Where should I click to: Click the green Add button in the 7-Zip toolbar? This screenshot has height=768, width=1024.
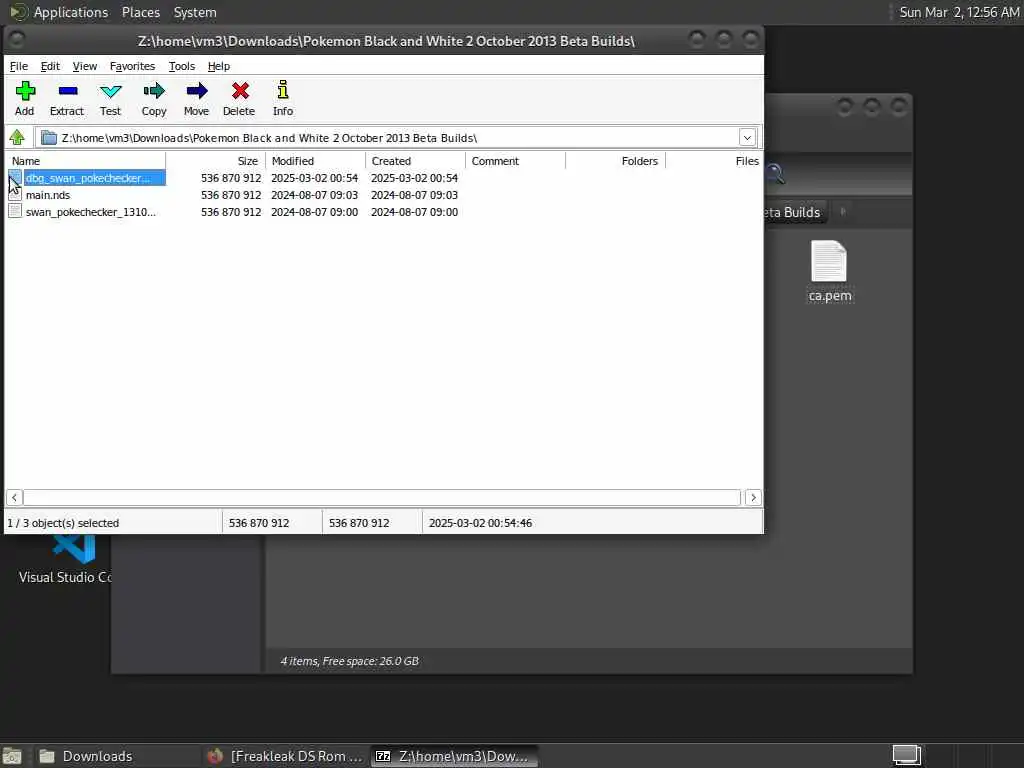pos(25,99)
